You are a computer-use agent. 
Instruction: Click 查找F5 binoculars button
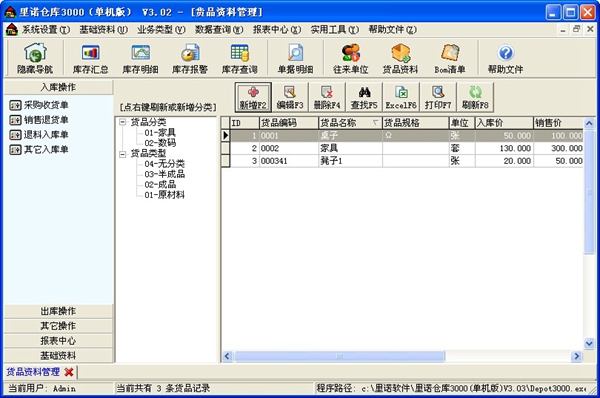coord(364,97)
